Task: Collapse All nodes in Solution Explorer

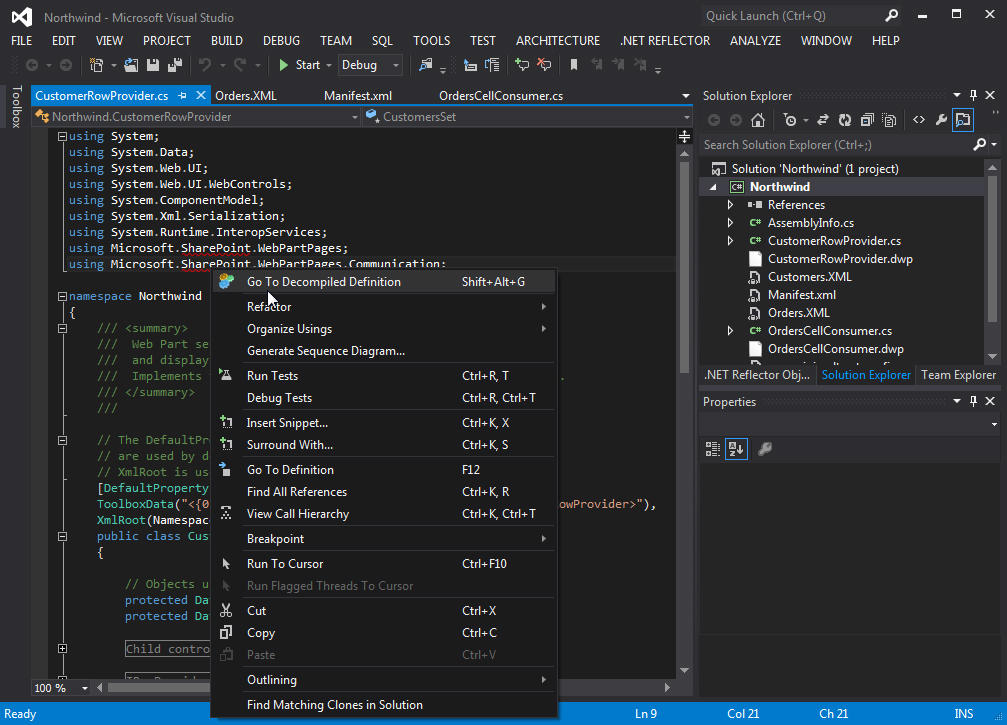Action: [866, 119]
